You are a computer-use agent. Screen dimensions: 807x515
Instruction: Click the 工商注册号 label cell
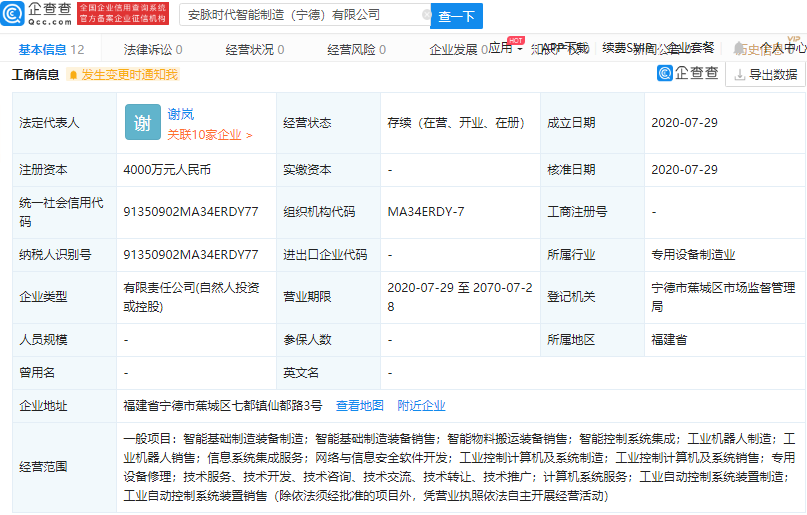[592, 211]
